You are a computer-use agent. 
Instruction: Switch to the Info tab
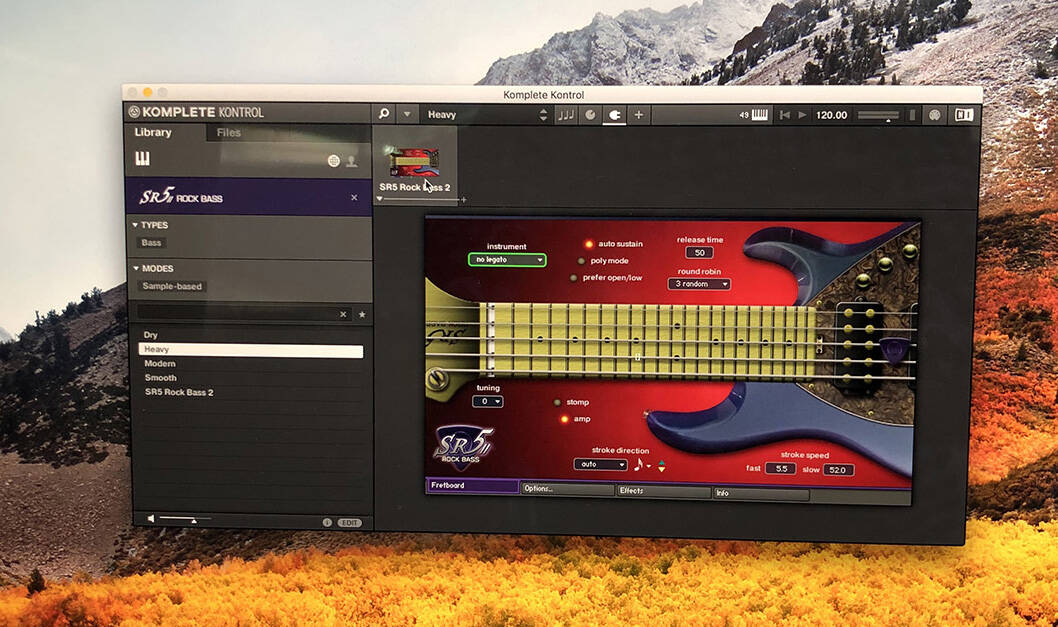coord(761,493)
